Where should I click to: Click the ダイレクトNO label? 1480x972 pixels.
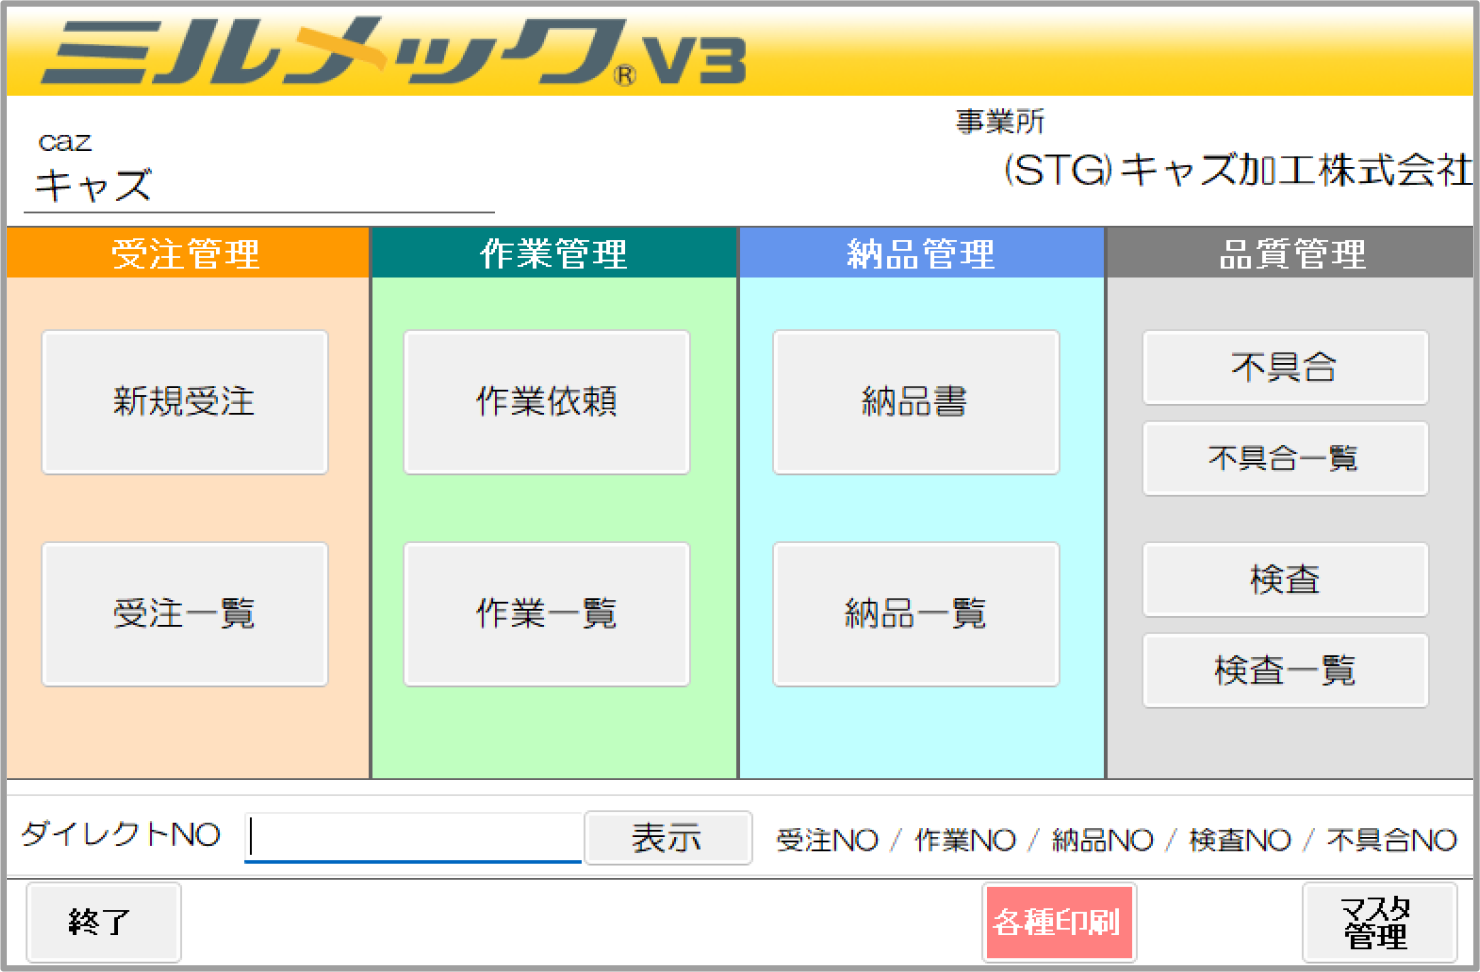[x=121, y=834]
